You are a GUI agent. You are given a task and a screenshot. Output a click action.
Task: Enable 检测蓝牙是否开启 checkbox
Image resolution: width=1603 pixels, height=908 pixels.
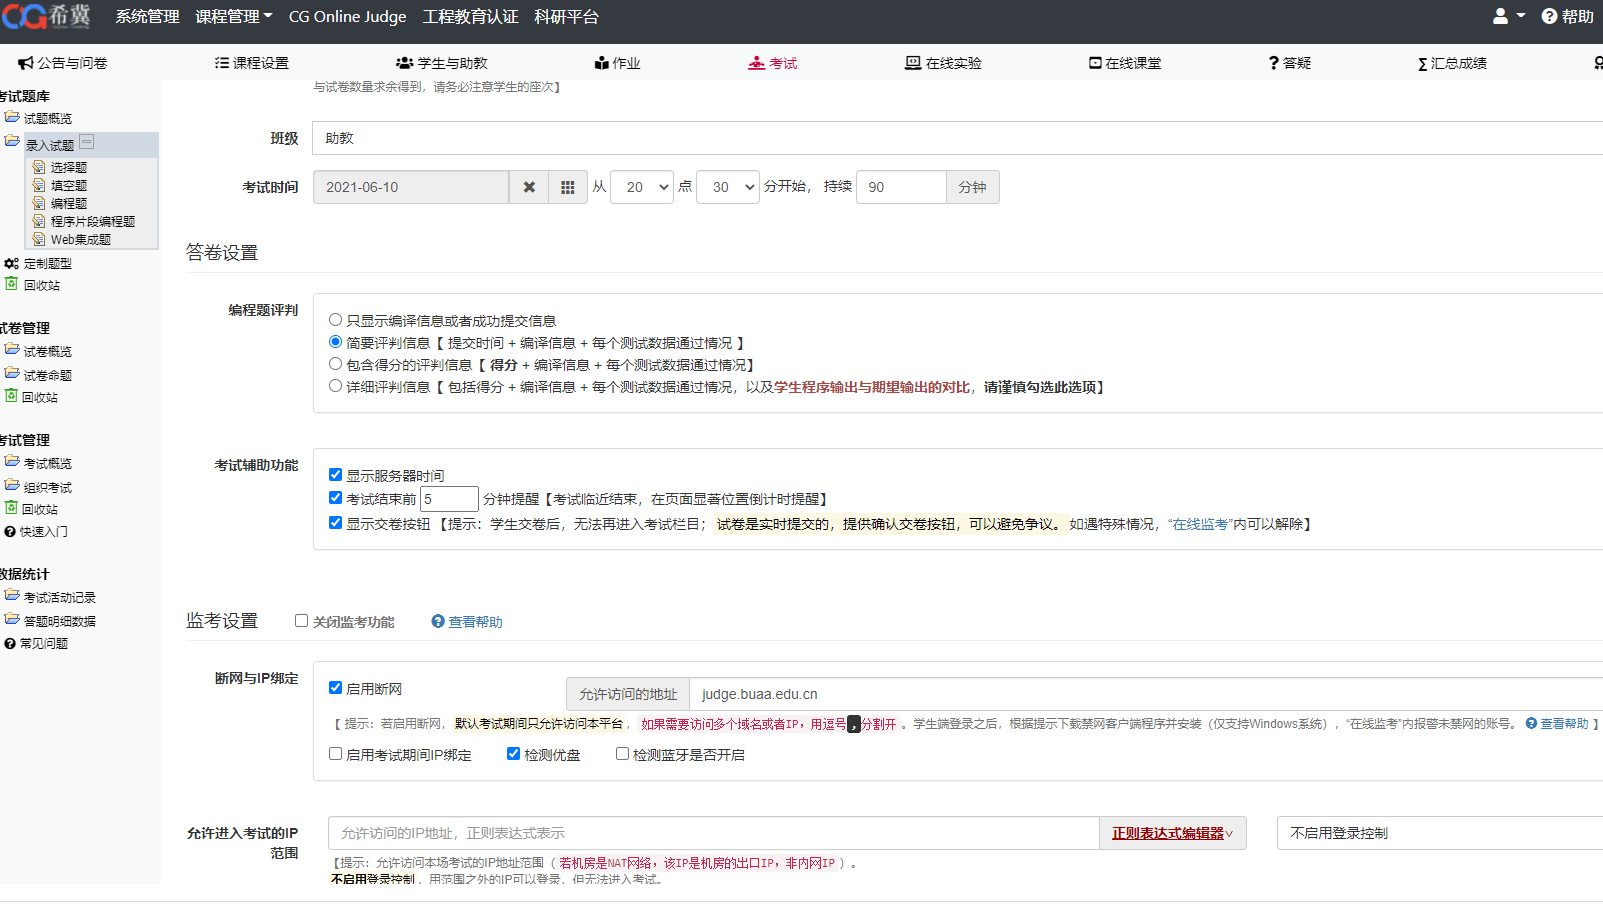coord(623,754)
